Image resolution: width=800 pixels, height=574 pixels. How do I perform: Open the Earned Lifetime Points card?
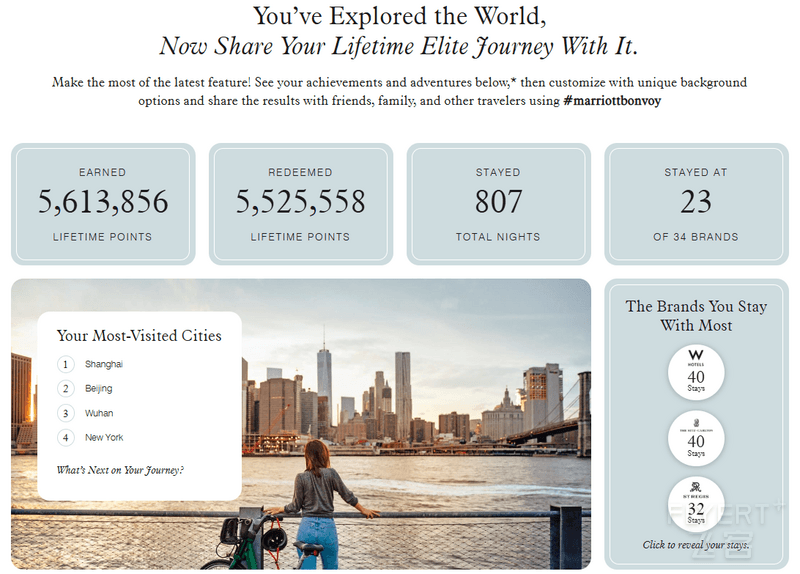pyautogui.click(x=103, y=204)
